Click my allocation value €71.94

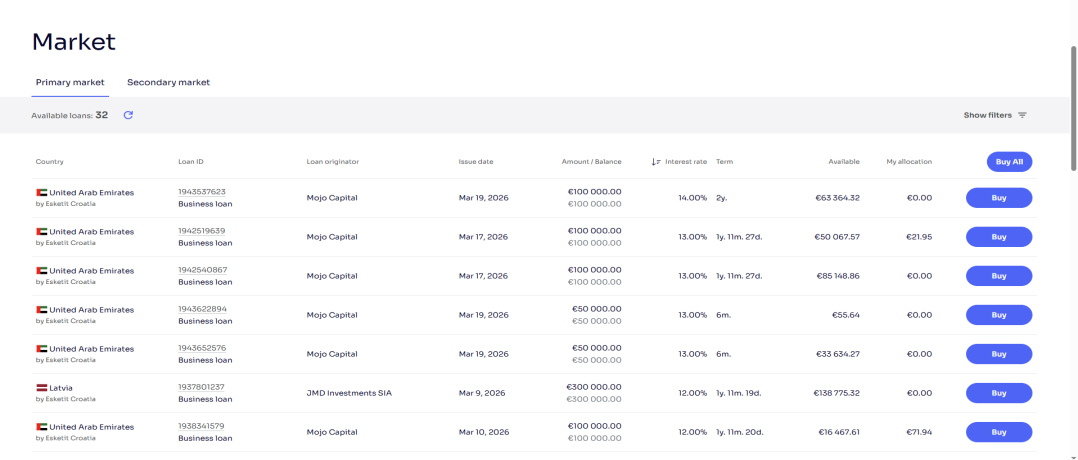click(x=919, y=432)
